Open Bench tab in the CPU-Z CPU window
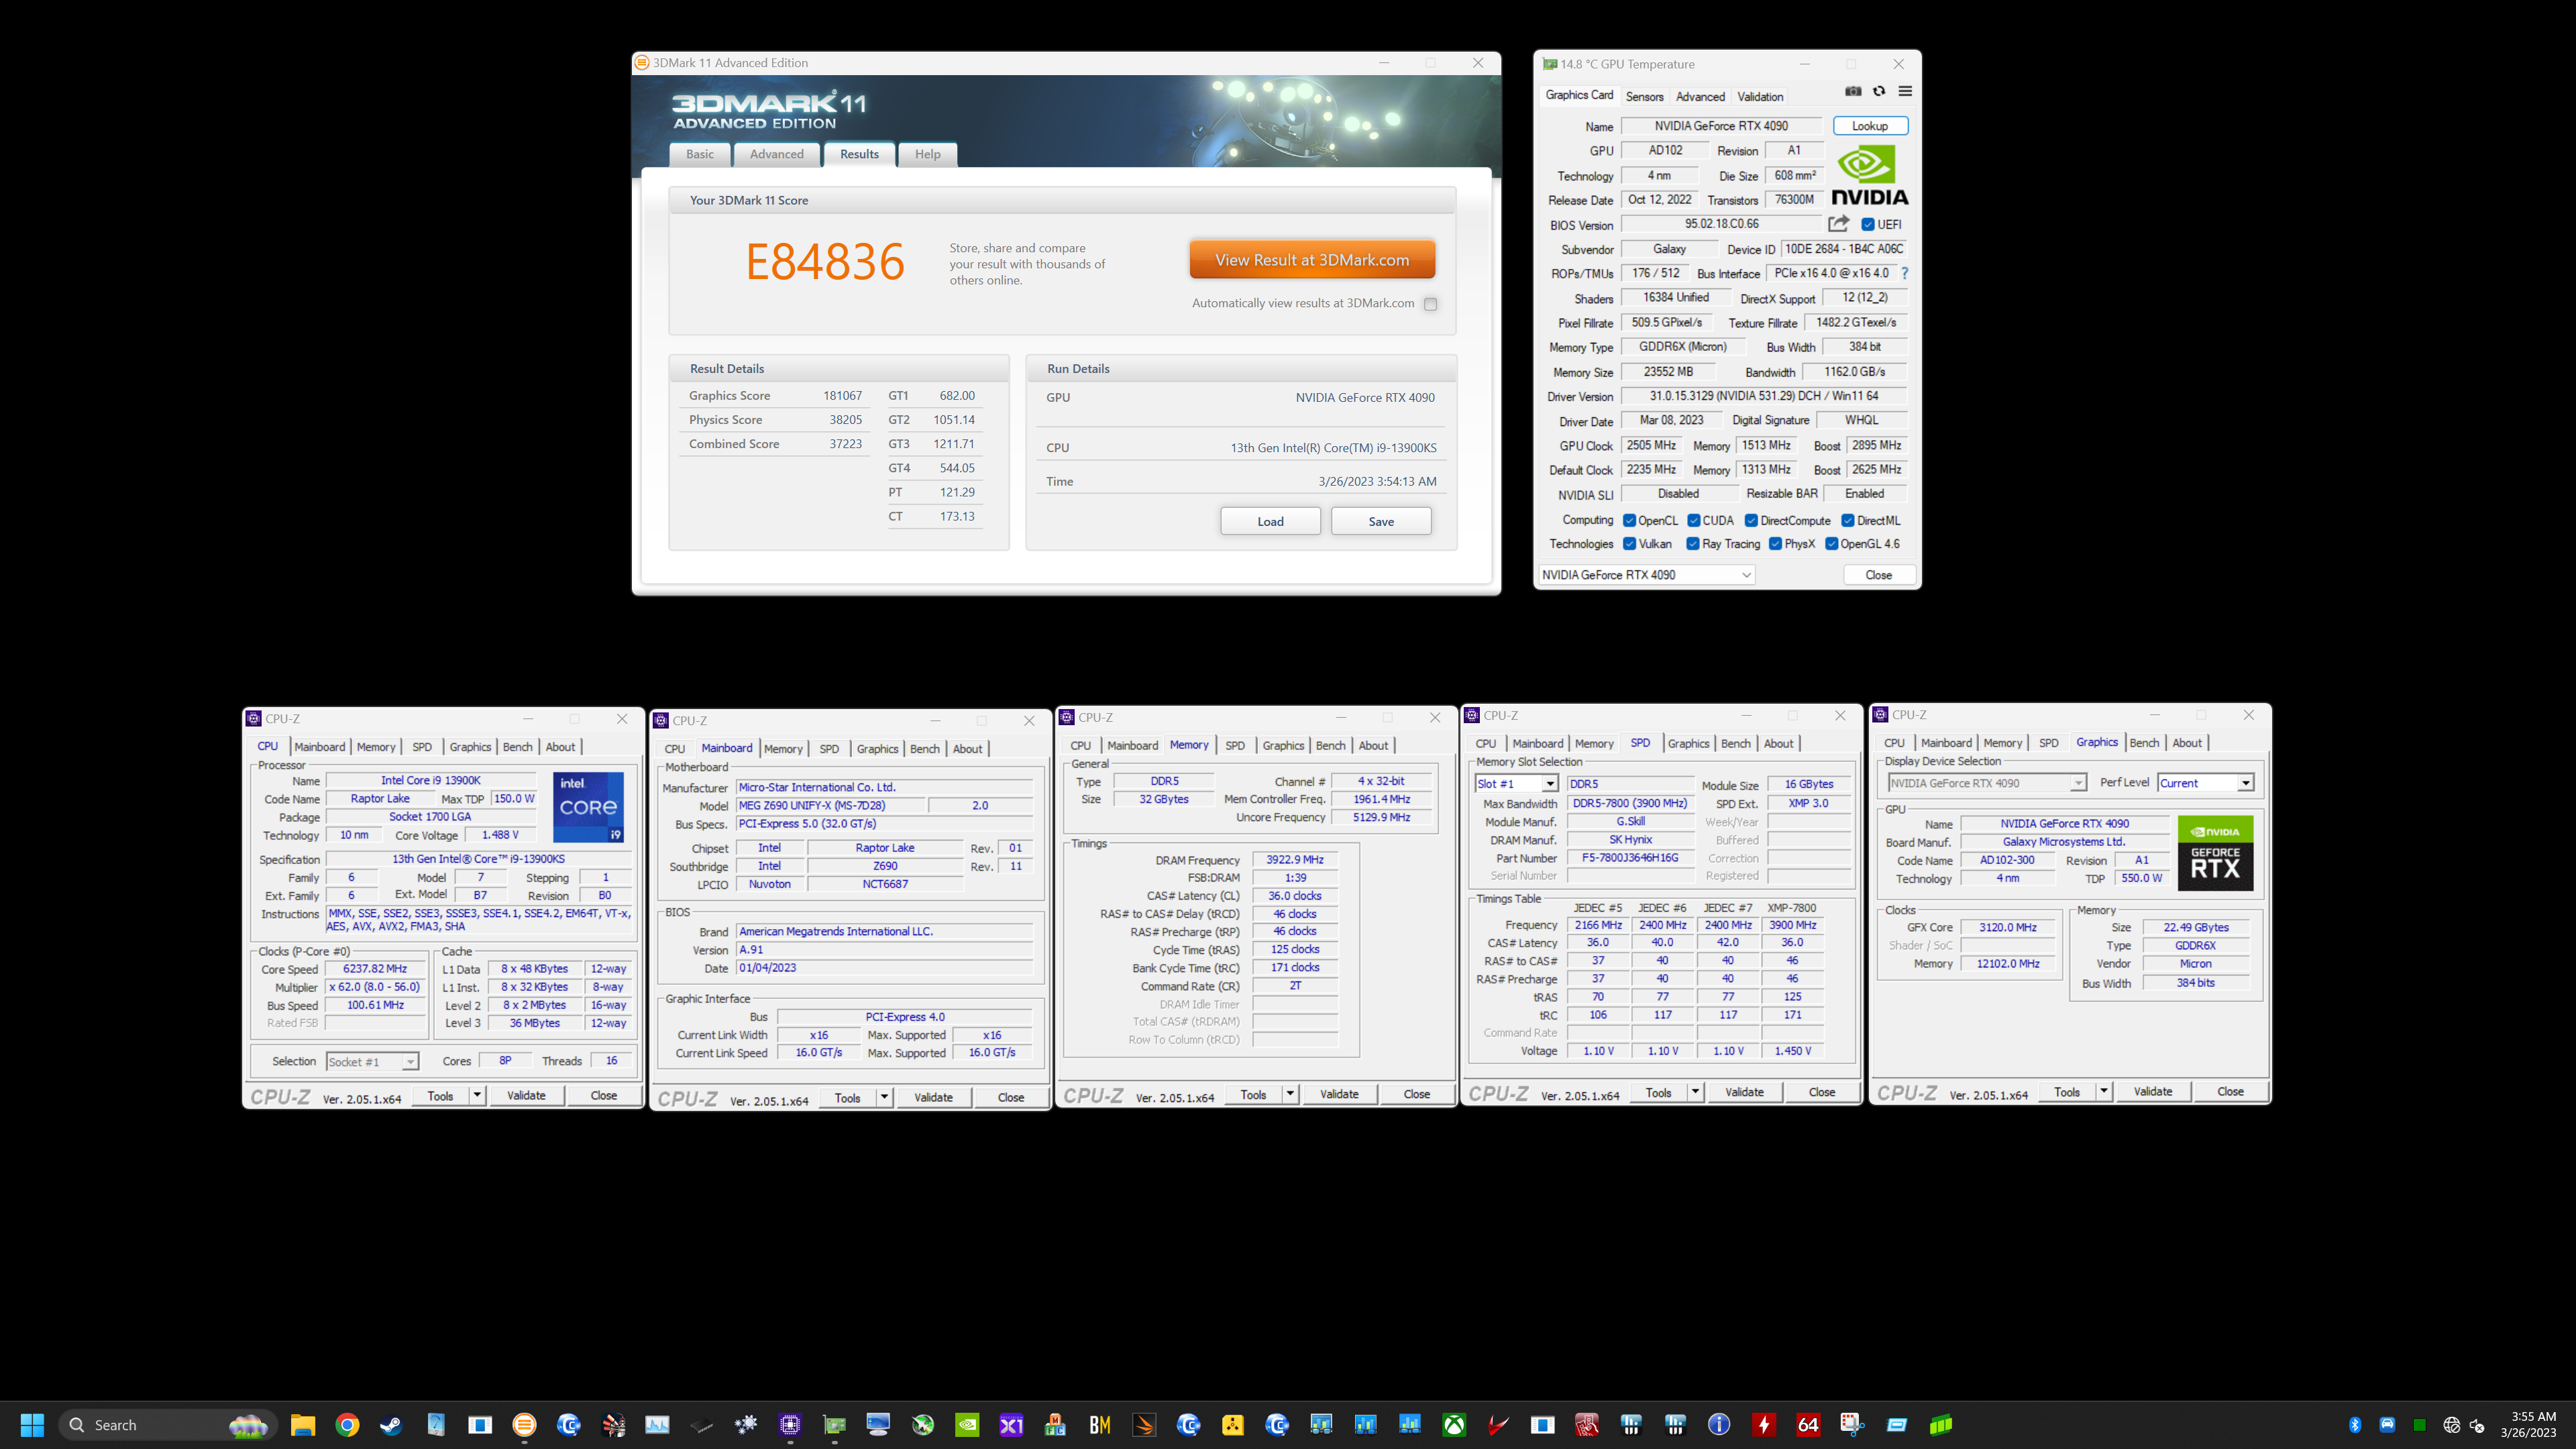 pos(517,747)
